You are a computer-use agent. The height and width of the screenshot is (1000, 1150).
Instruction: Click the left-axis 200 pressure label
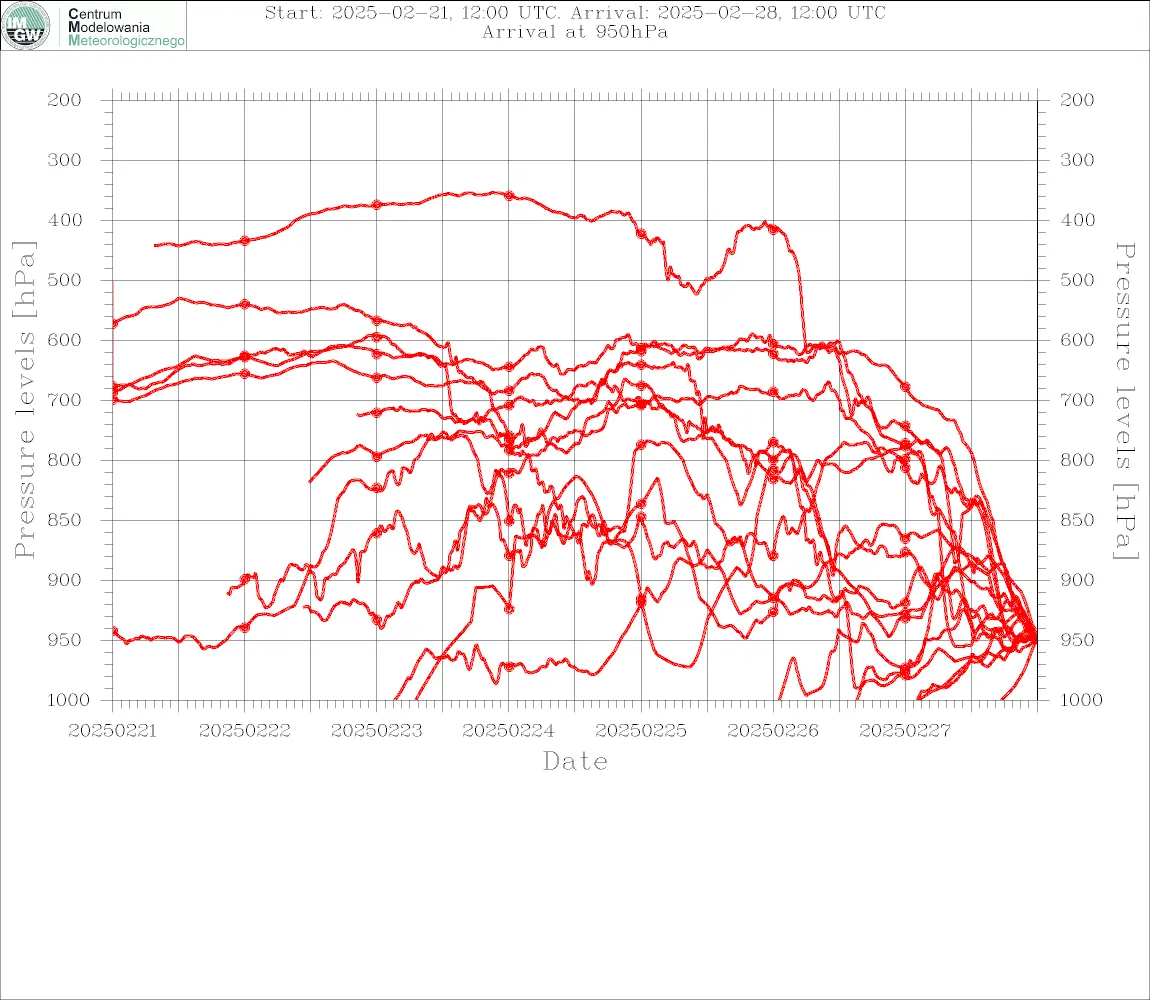coord(65,100)
